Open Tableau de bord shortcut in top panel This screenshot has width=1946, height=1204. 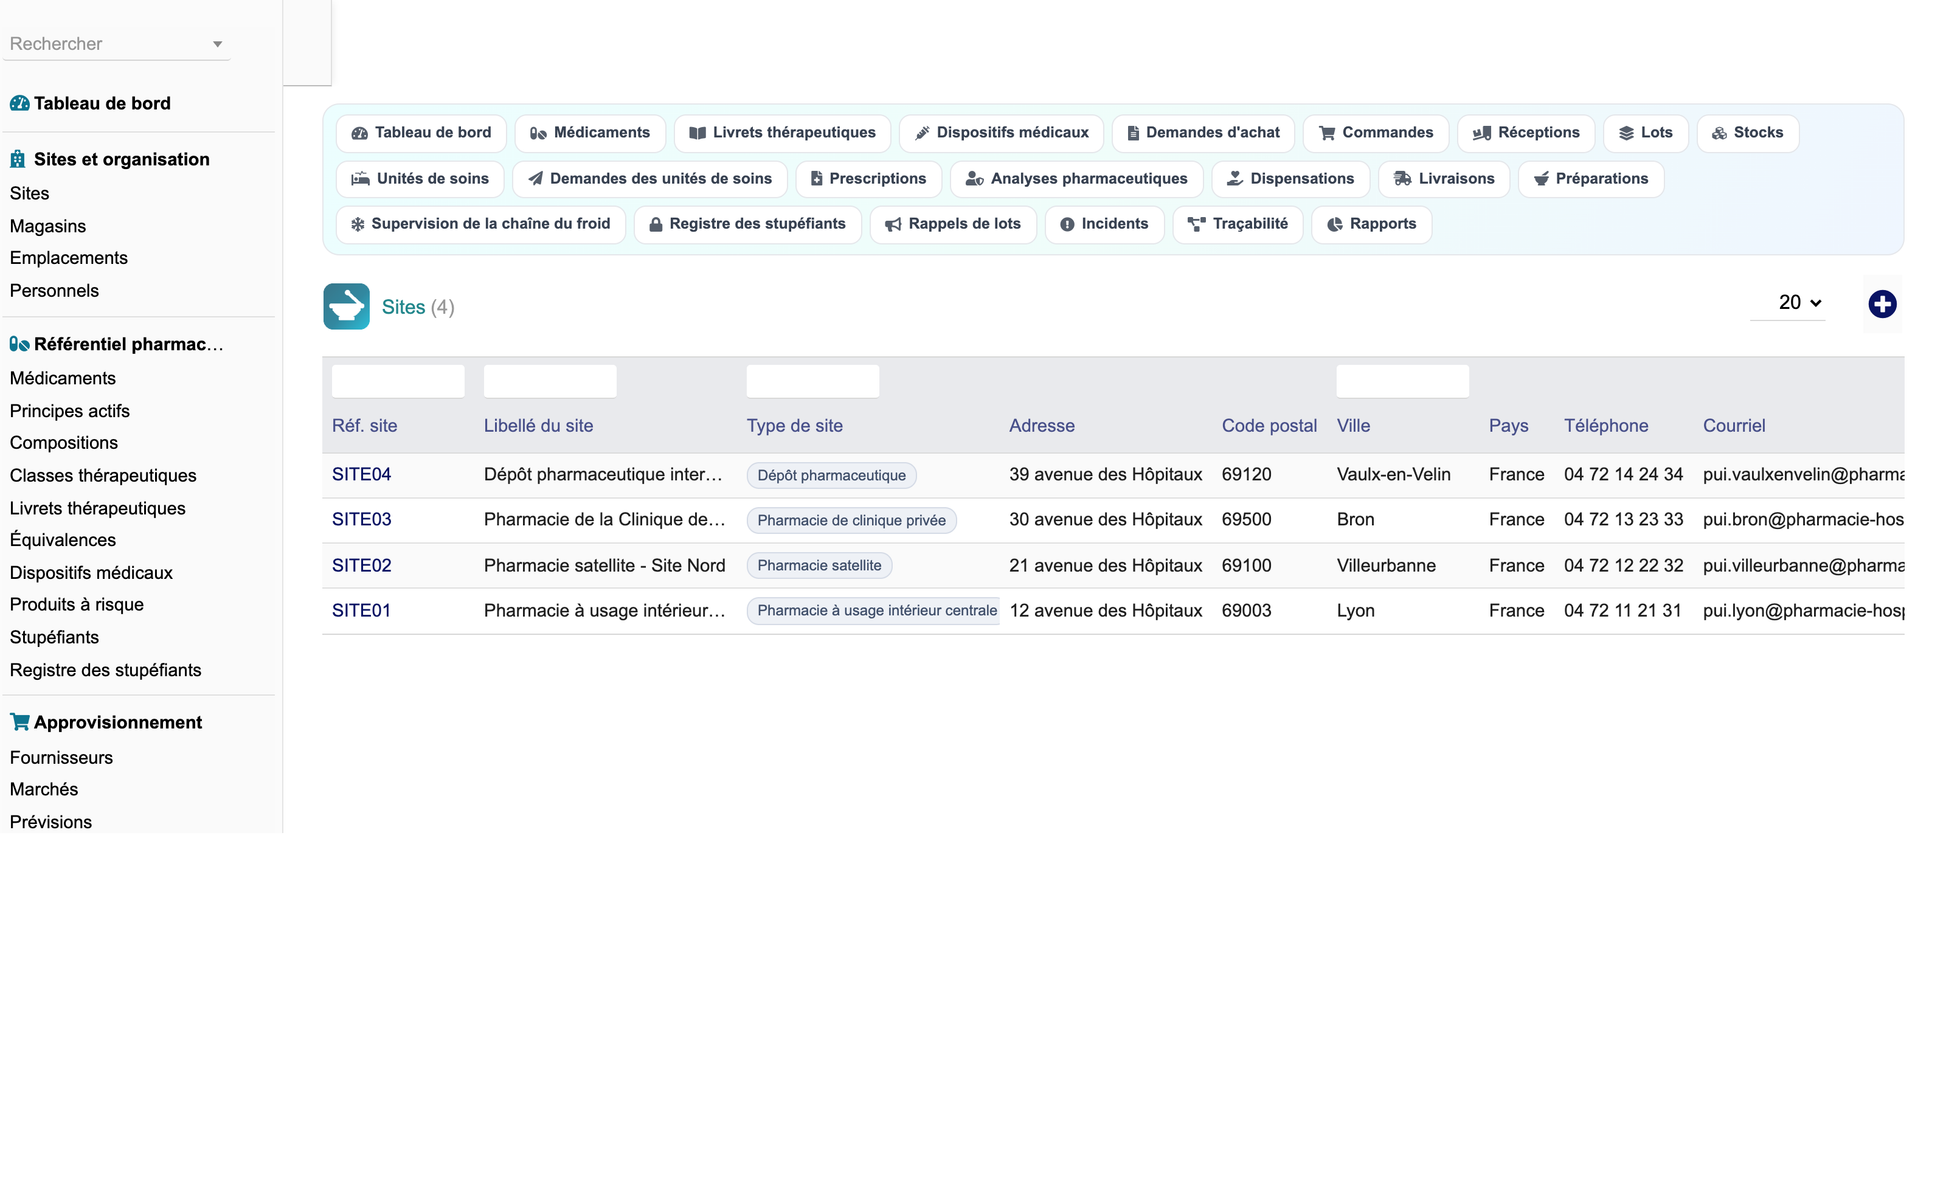[421, 133]
